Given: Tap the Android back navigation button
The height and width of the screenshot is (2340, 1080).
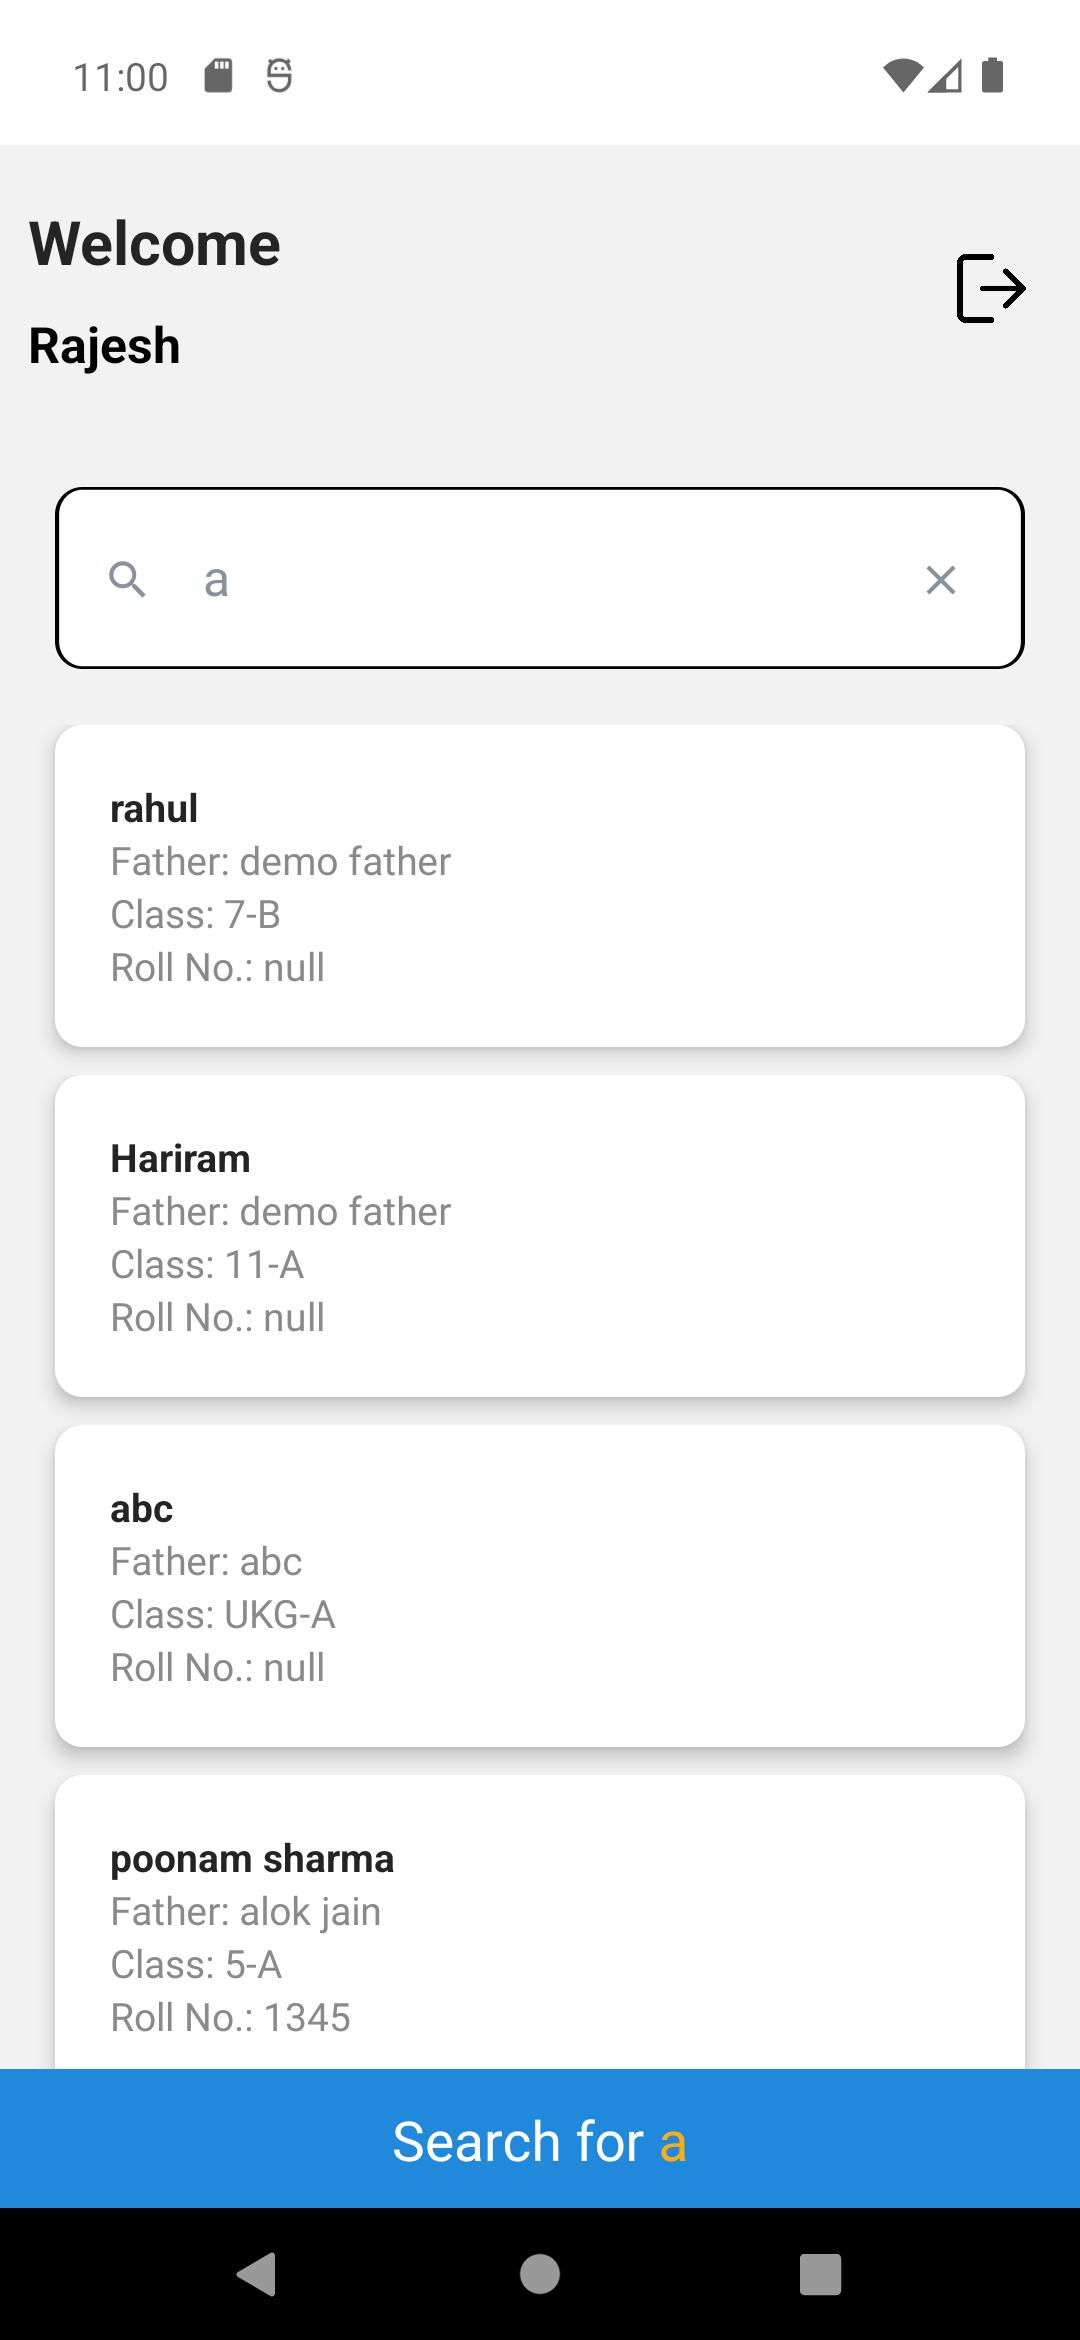Looking at the screenshot, I should click(x=257, y=2274).
